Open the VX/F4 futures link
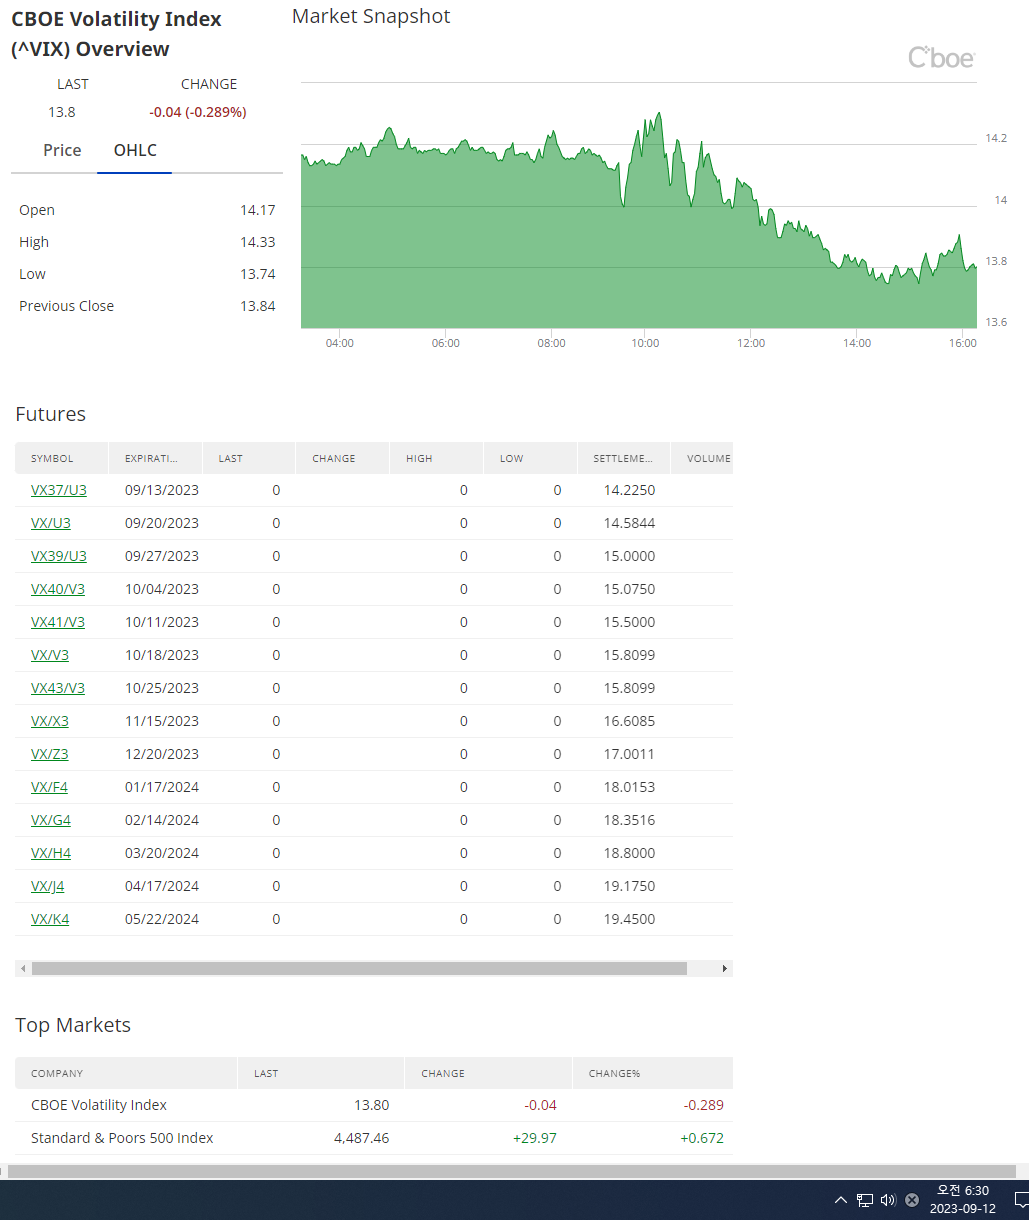This screenshot has height=1220, width=1029. tap(50, 787)
